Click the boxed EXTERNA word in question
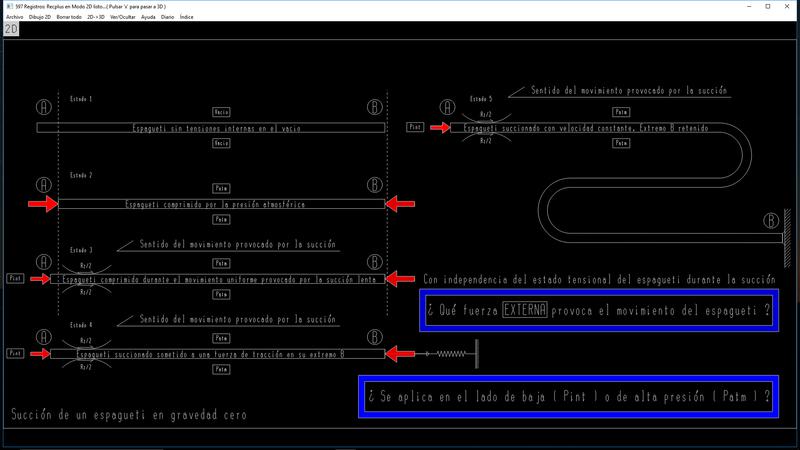 (525, 311)
